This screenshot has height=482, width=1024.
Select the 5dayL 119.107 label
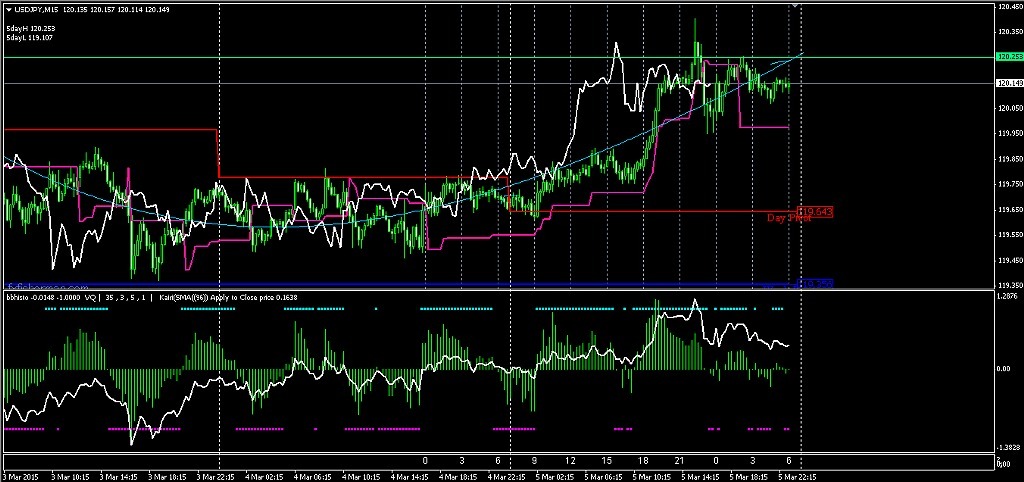28,38
